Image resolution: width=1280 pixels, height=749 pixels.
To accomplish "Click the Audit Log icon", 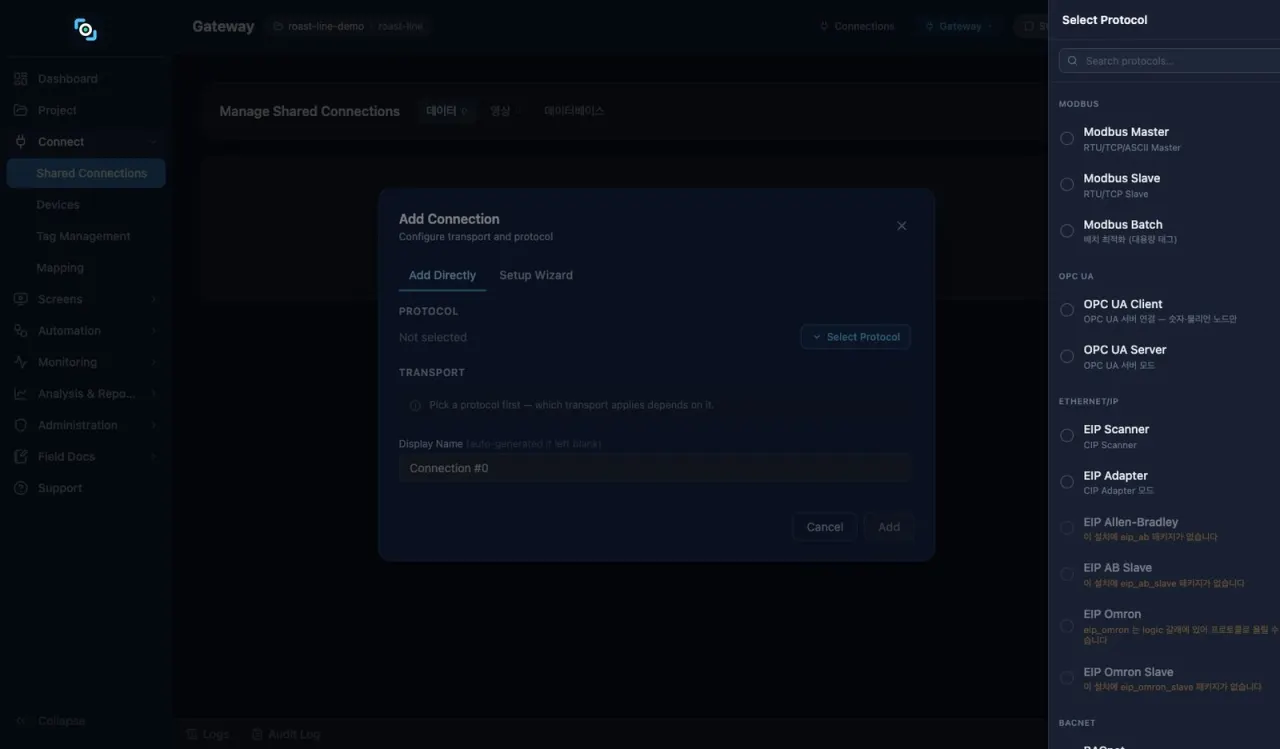I will coord(257,734).
